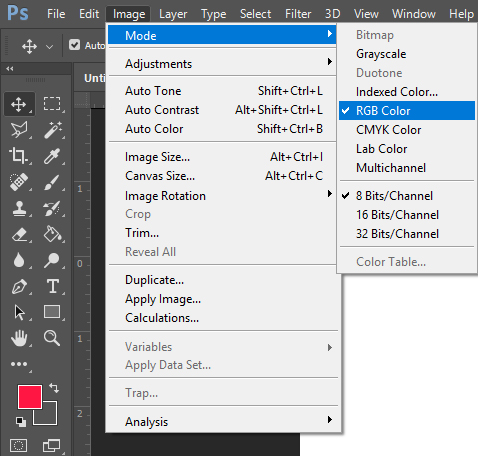Select the Rectangular Marquee tool
The width and height of the screenshot is (478, 456).
(x=52, y=104)
